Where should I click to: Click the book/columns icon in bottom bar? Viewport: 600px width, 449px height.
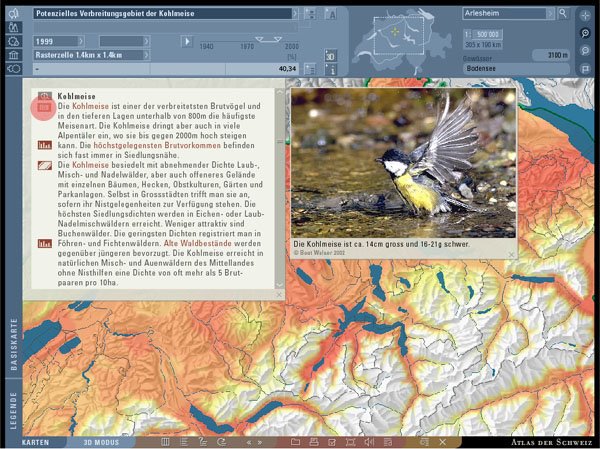165,442
